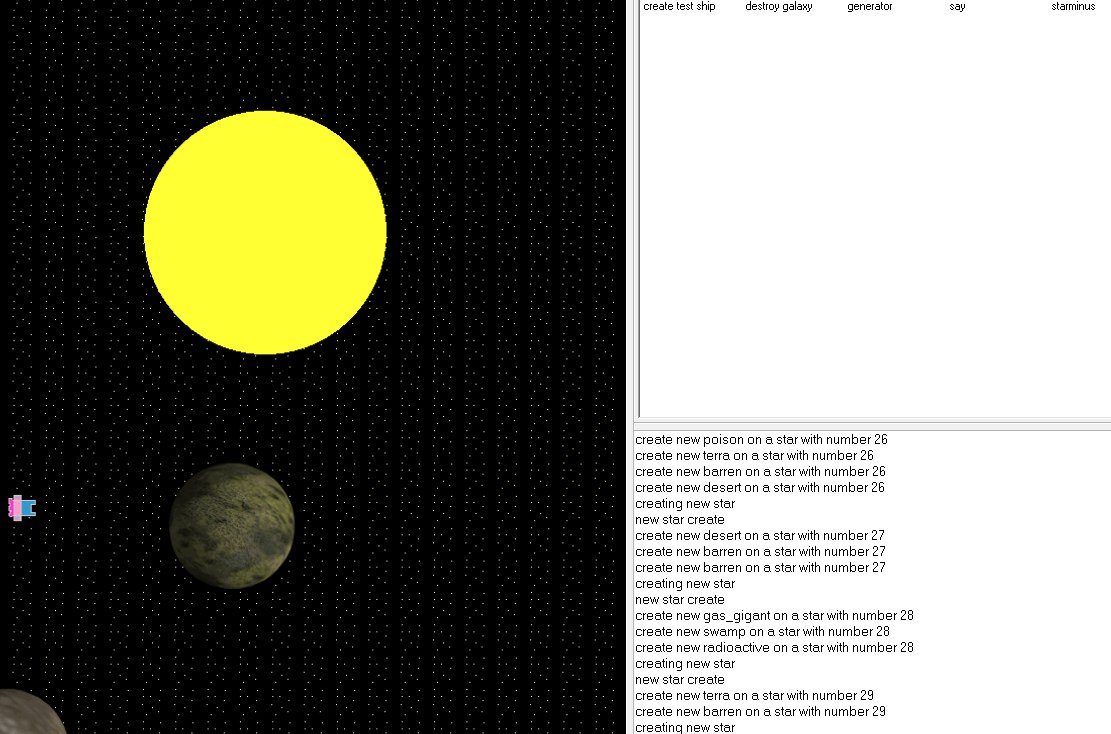The height and width of the screenshot is (734, 1111).
Task: Click log line "create new gas_gigant on a star with number 28"
Action: pos(774,616)
